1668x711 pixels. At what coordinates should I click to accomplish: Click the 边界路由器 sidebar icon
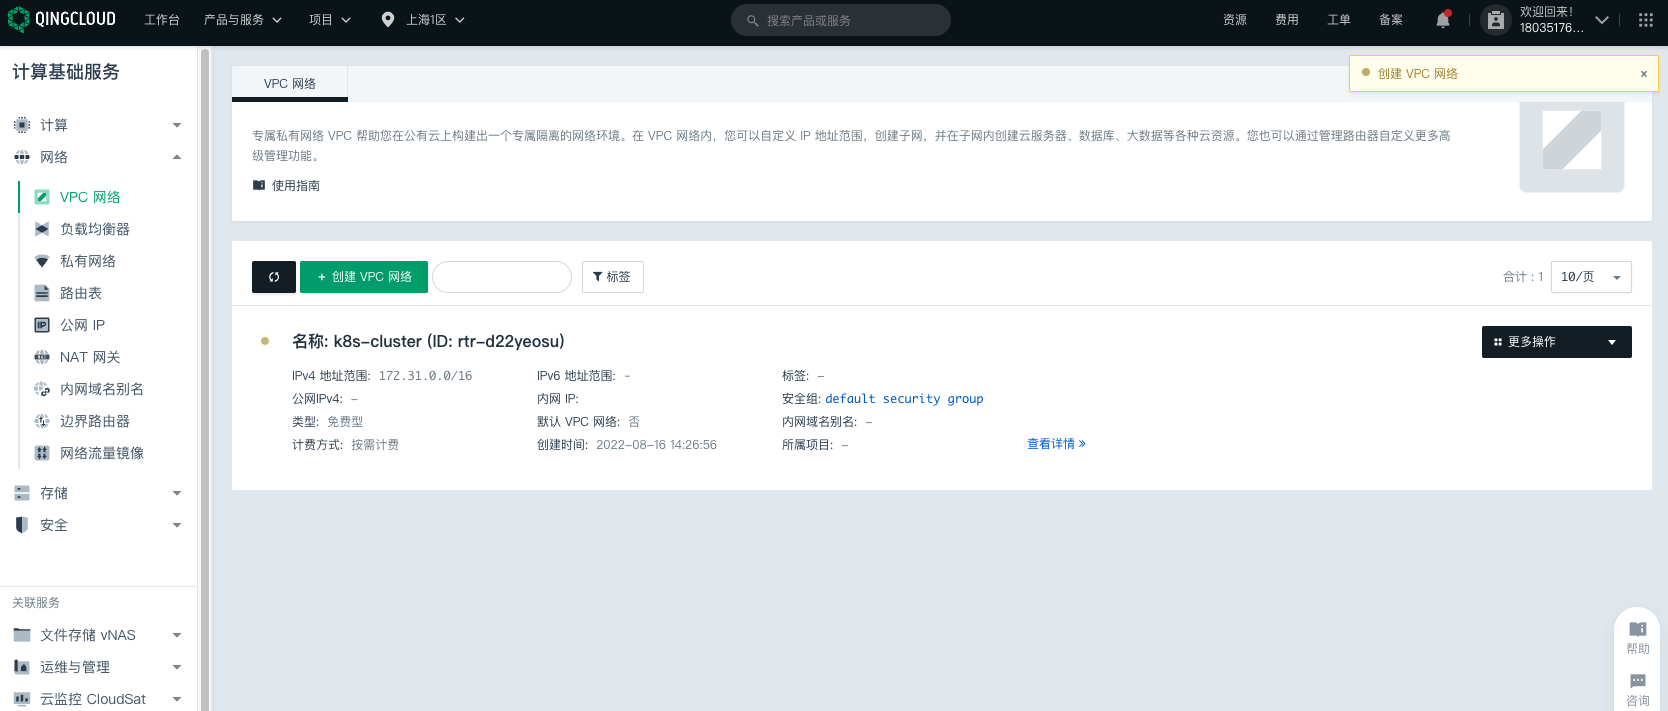coord(42,421)
